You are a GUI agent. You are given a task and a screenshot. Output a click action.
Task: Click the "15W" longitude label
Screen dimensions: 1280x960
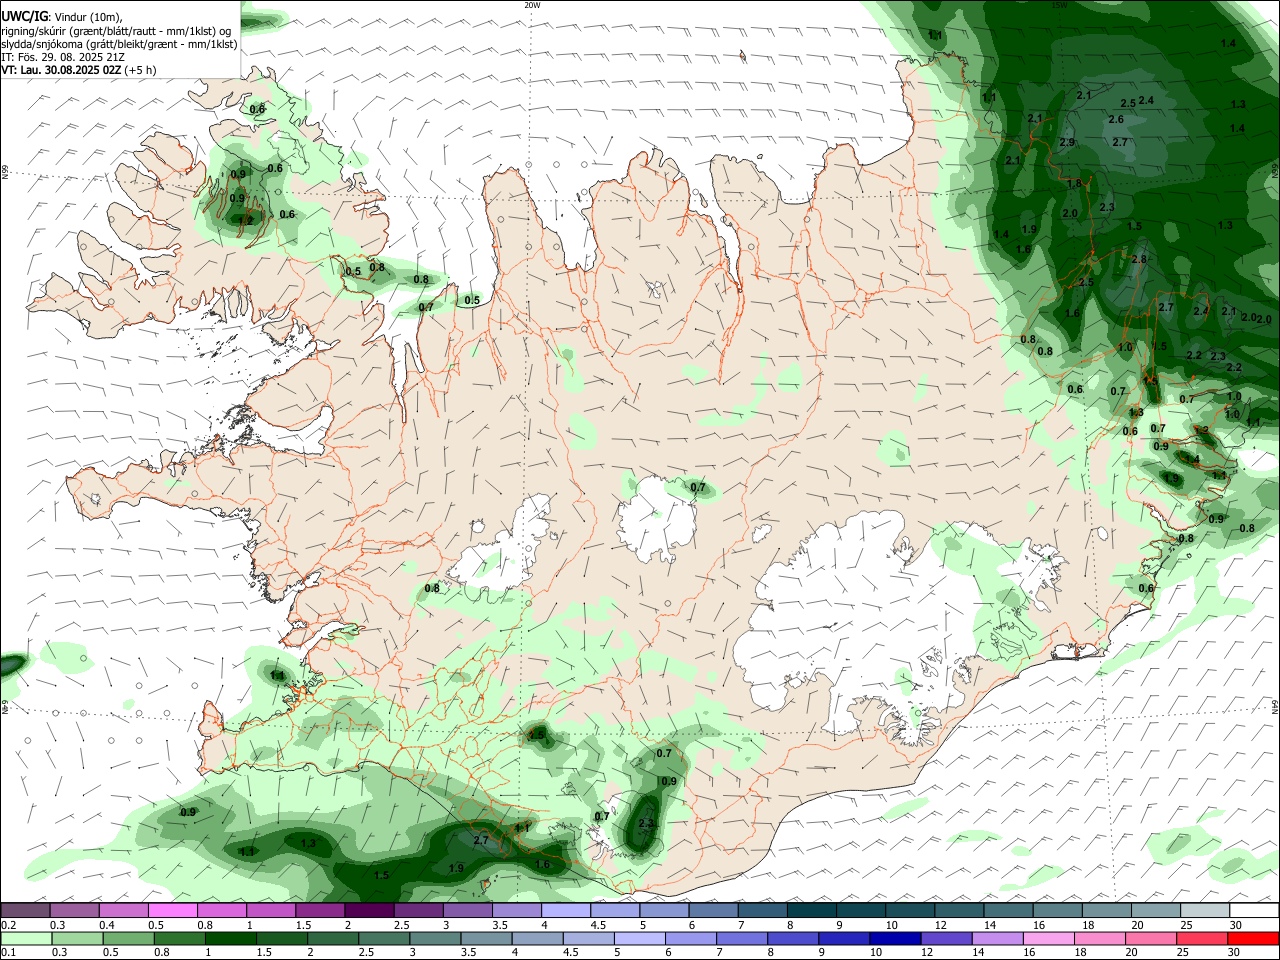pos(1059,5)
